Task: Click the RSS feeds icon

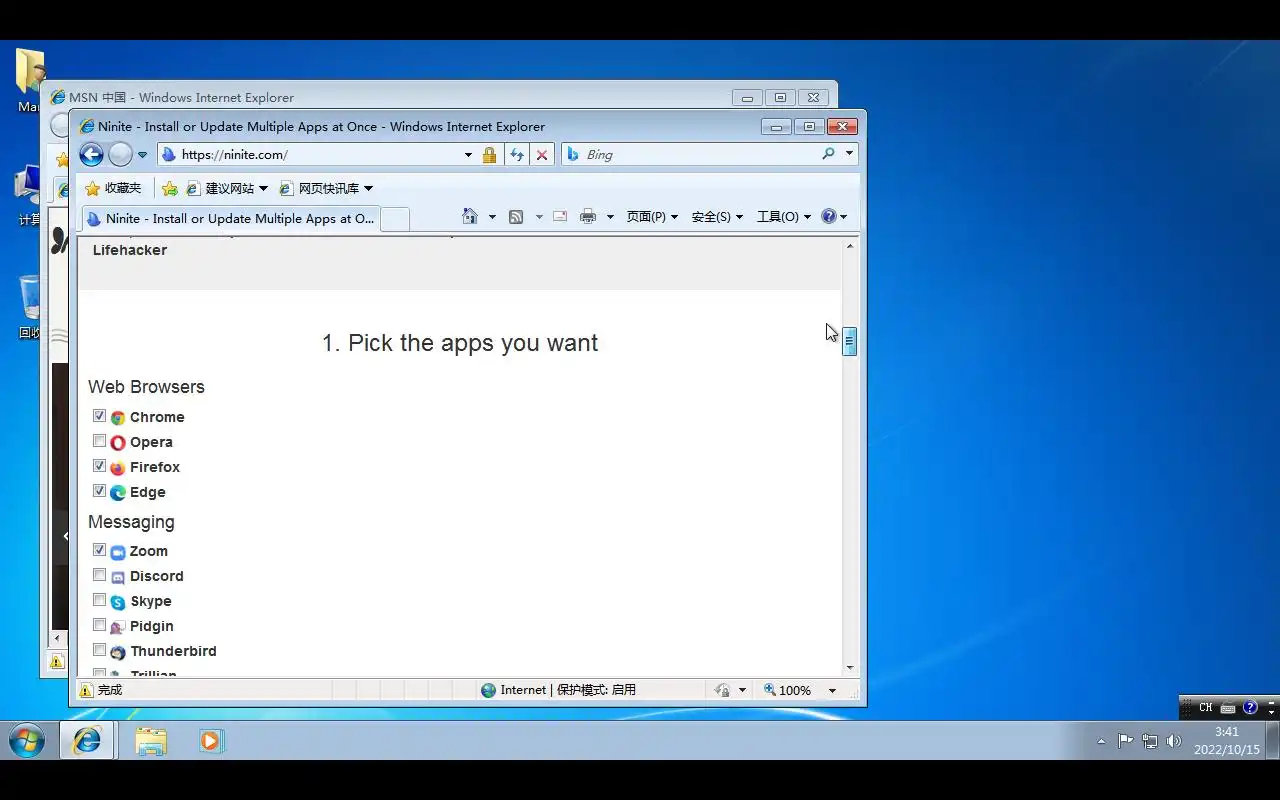Action: tap(516, 216)
